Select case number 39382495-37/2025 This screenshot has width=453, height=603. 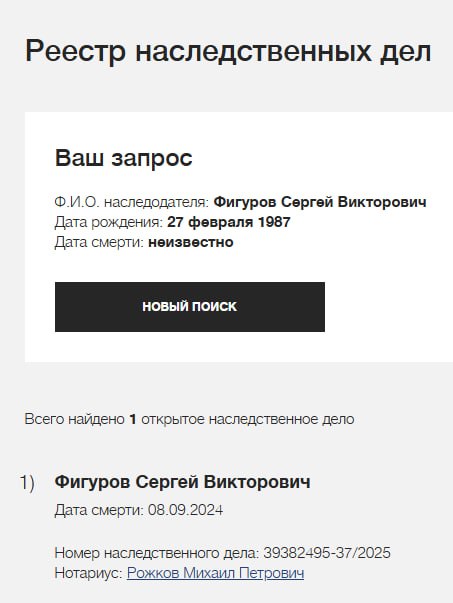(x=327, y=553)
